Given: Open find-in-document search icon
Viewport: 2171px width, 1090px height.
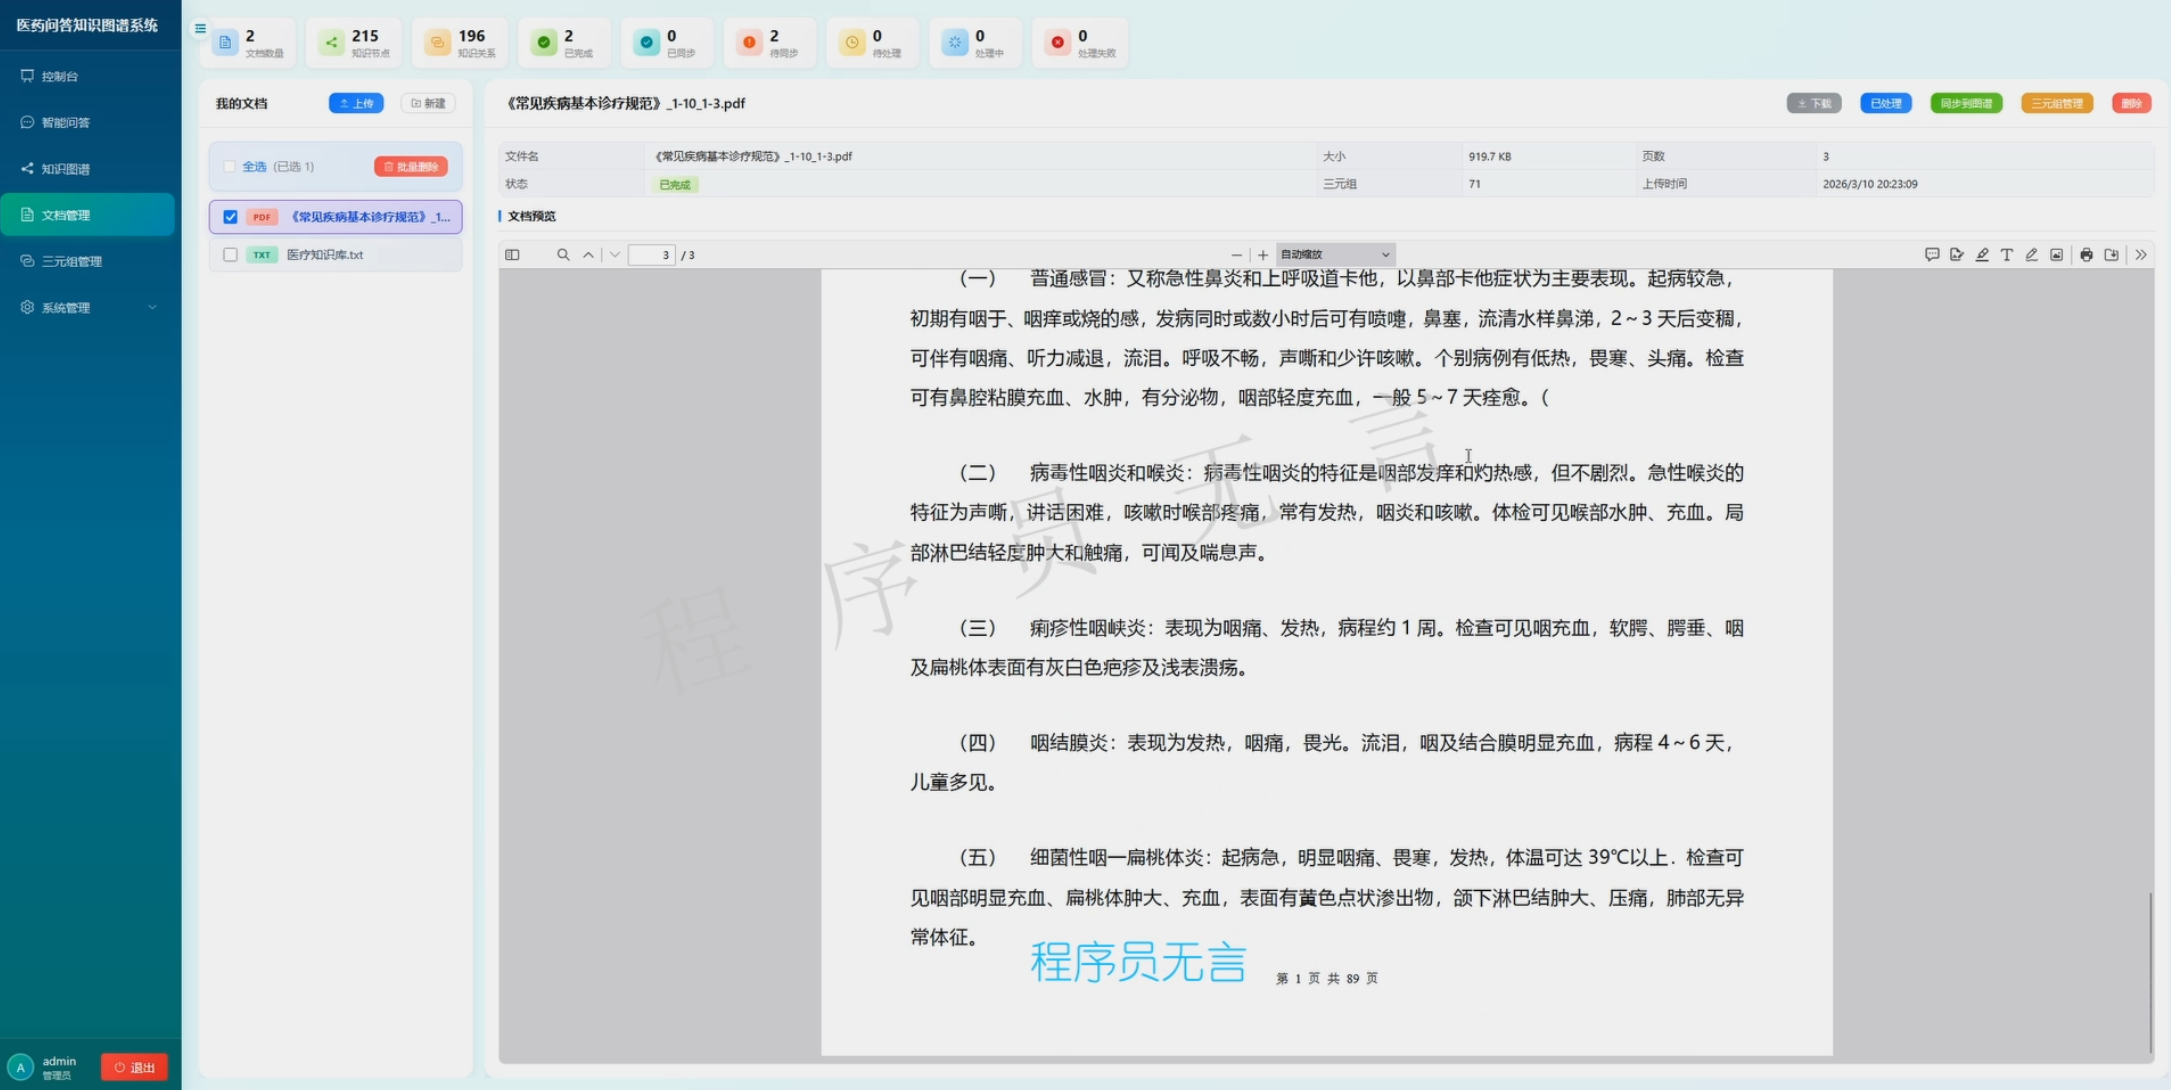Looking at the screenshot, I should click(563, 255).
